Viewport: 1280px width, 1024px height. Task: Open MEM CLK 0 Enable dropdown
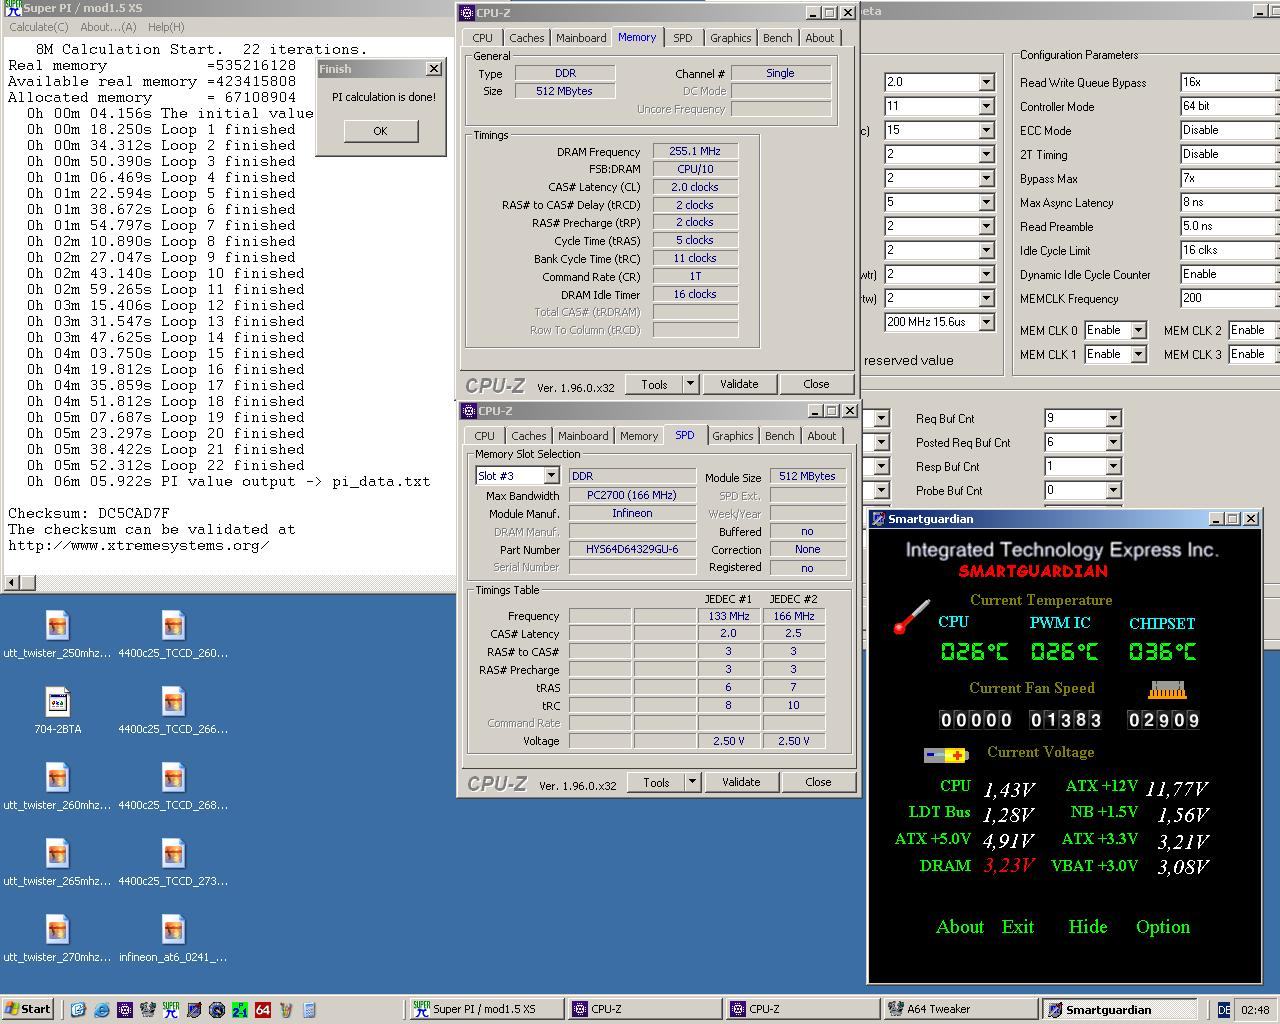1138,330
